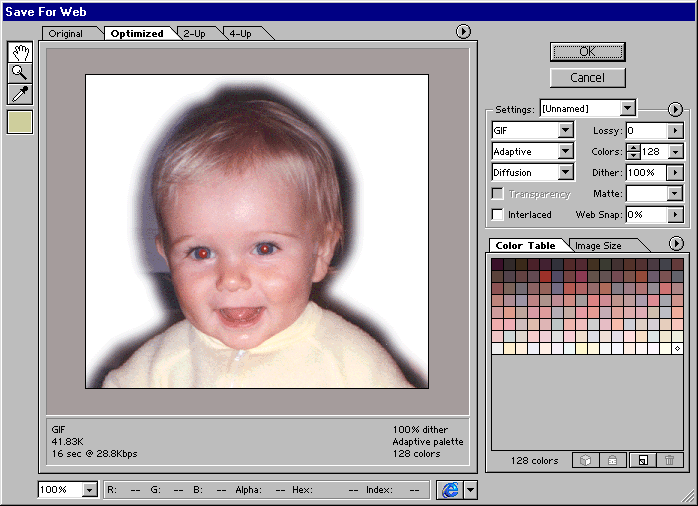The height and width of the screenshot is (506, 698).
Task: Open the Optimize settings menu arrow
Action: 675,108
